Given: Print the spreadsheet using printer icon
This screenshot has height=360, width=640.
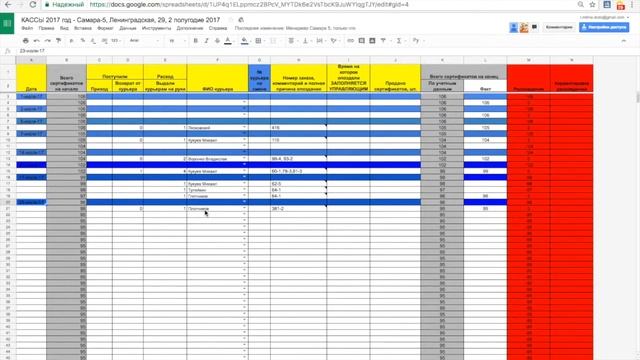Looking at the screenshot, I should tap(26, 41).
